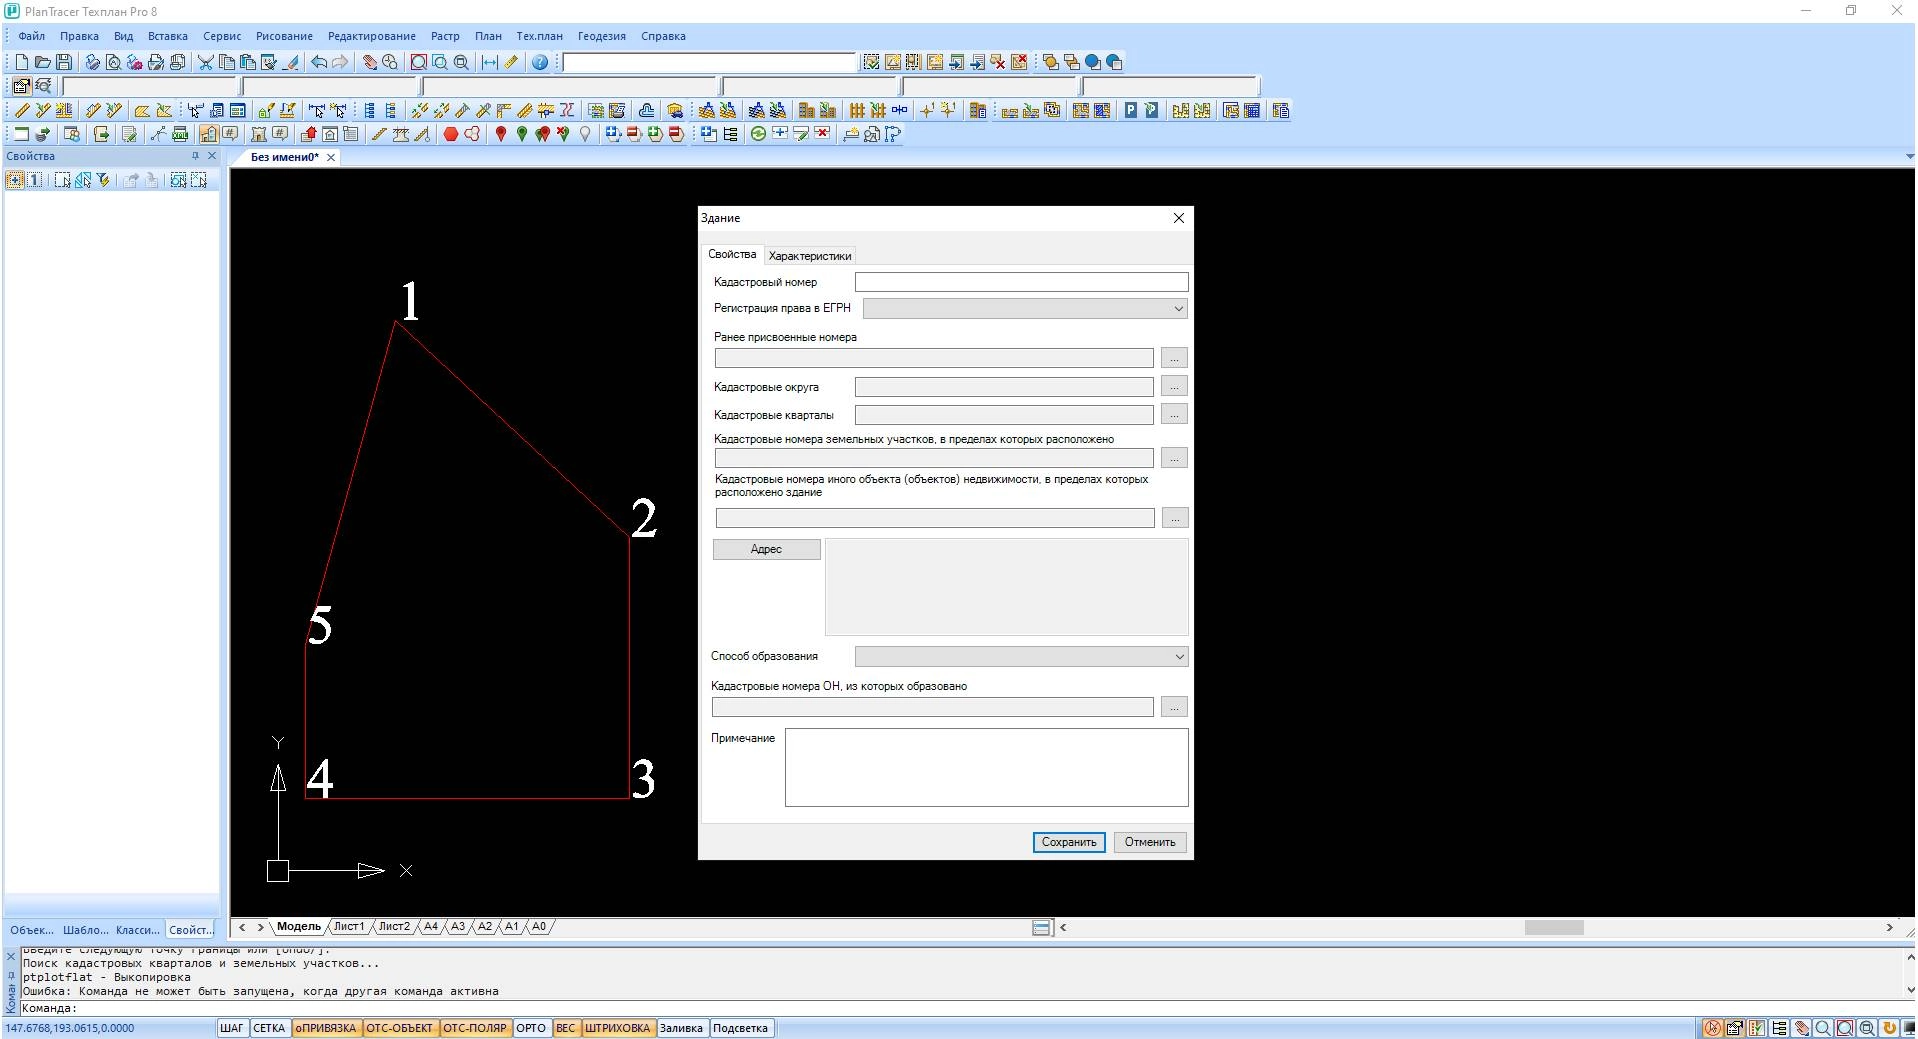Click in Примечание text area
This screenshot has width=1918, height=1039.
pyautogui.click(x=987, y=767)
